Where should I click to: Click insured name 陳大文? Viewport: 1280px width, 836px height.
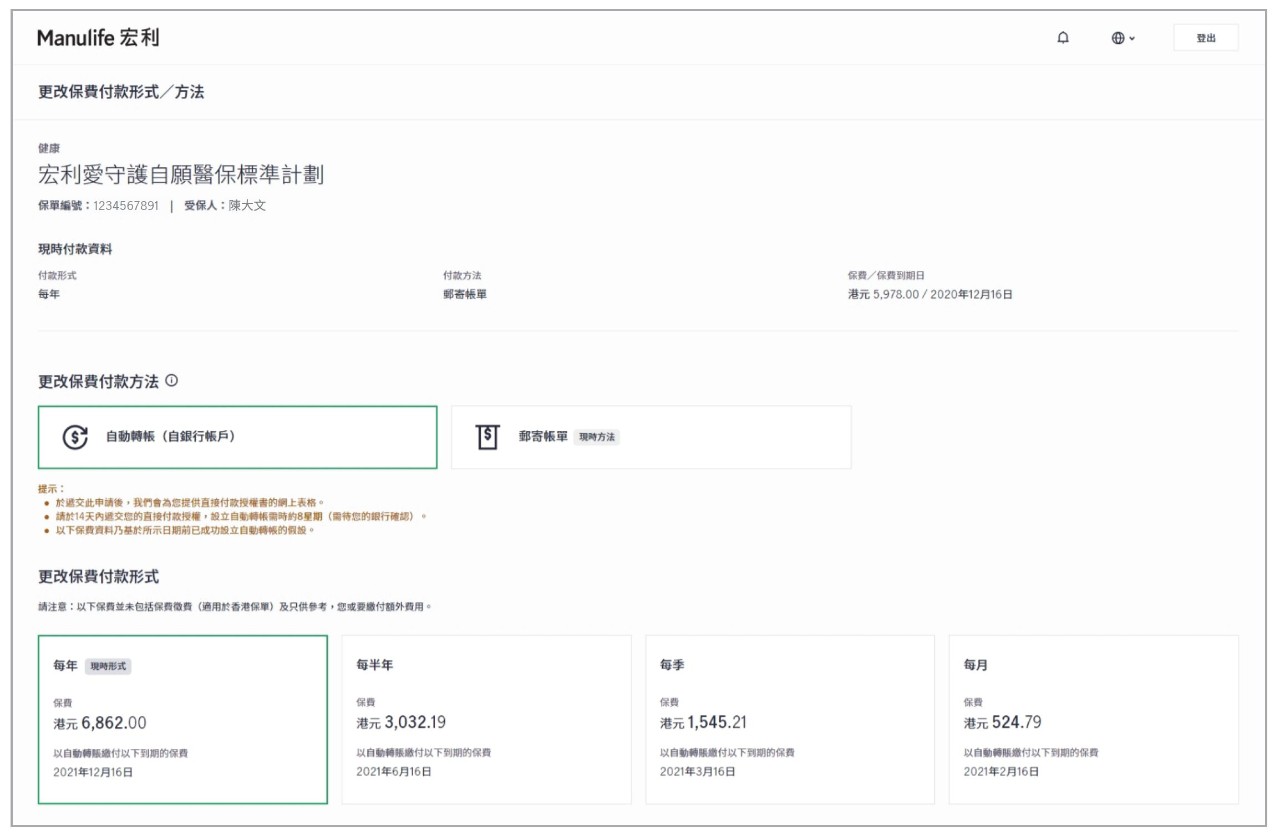[x=247, y=206]
